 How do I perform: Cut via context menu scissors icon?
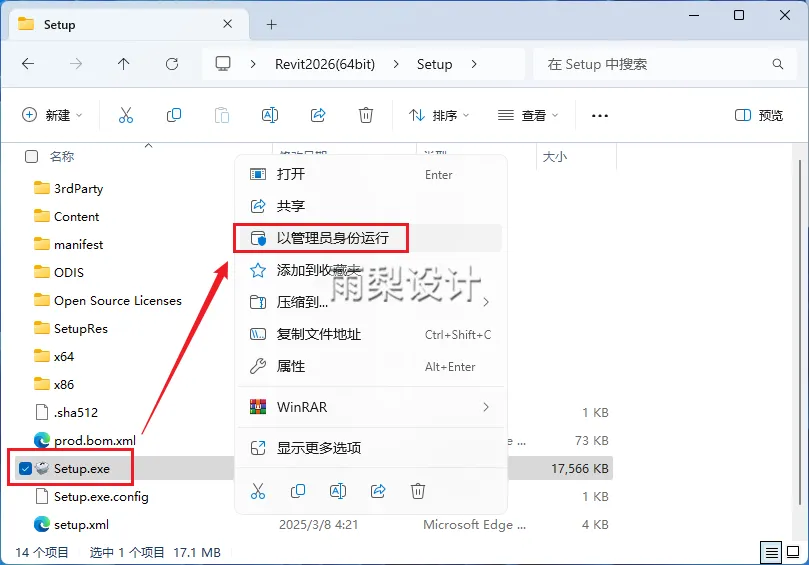(258, 491)
